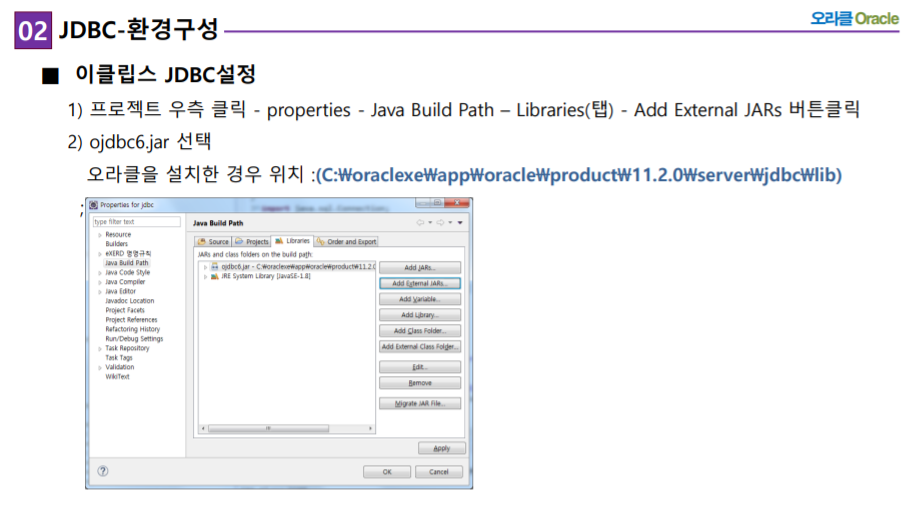Switch to the Source tab
The height and width of the screenshot is (512, 918).
point(214,241)
